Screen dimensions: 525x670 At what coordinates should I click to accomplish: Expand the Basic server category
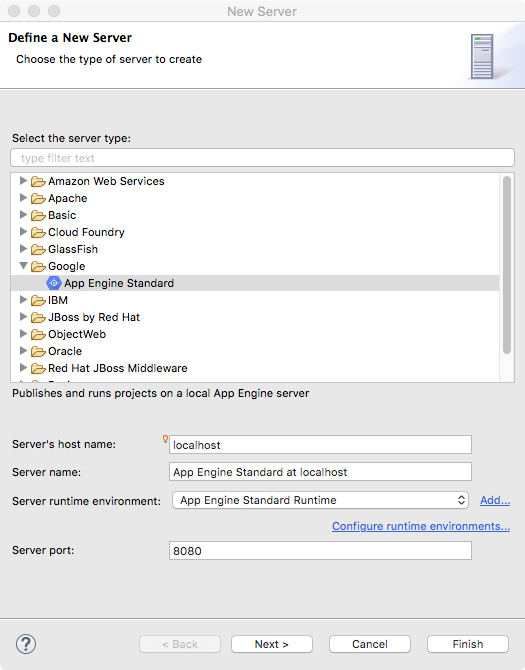(23, 215)
